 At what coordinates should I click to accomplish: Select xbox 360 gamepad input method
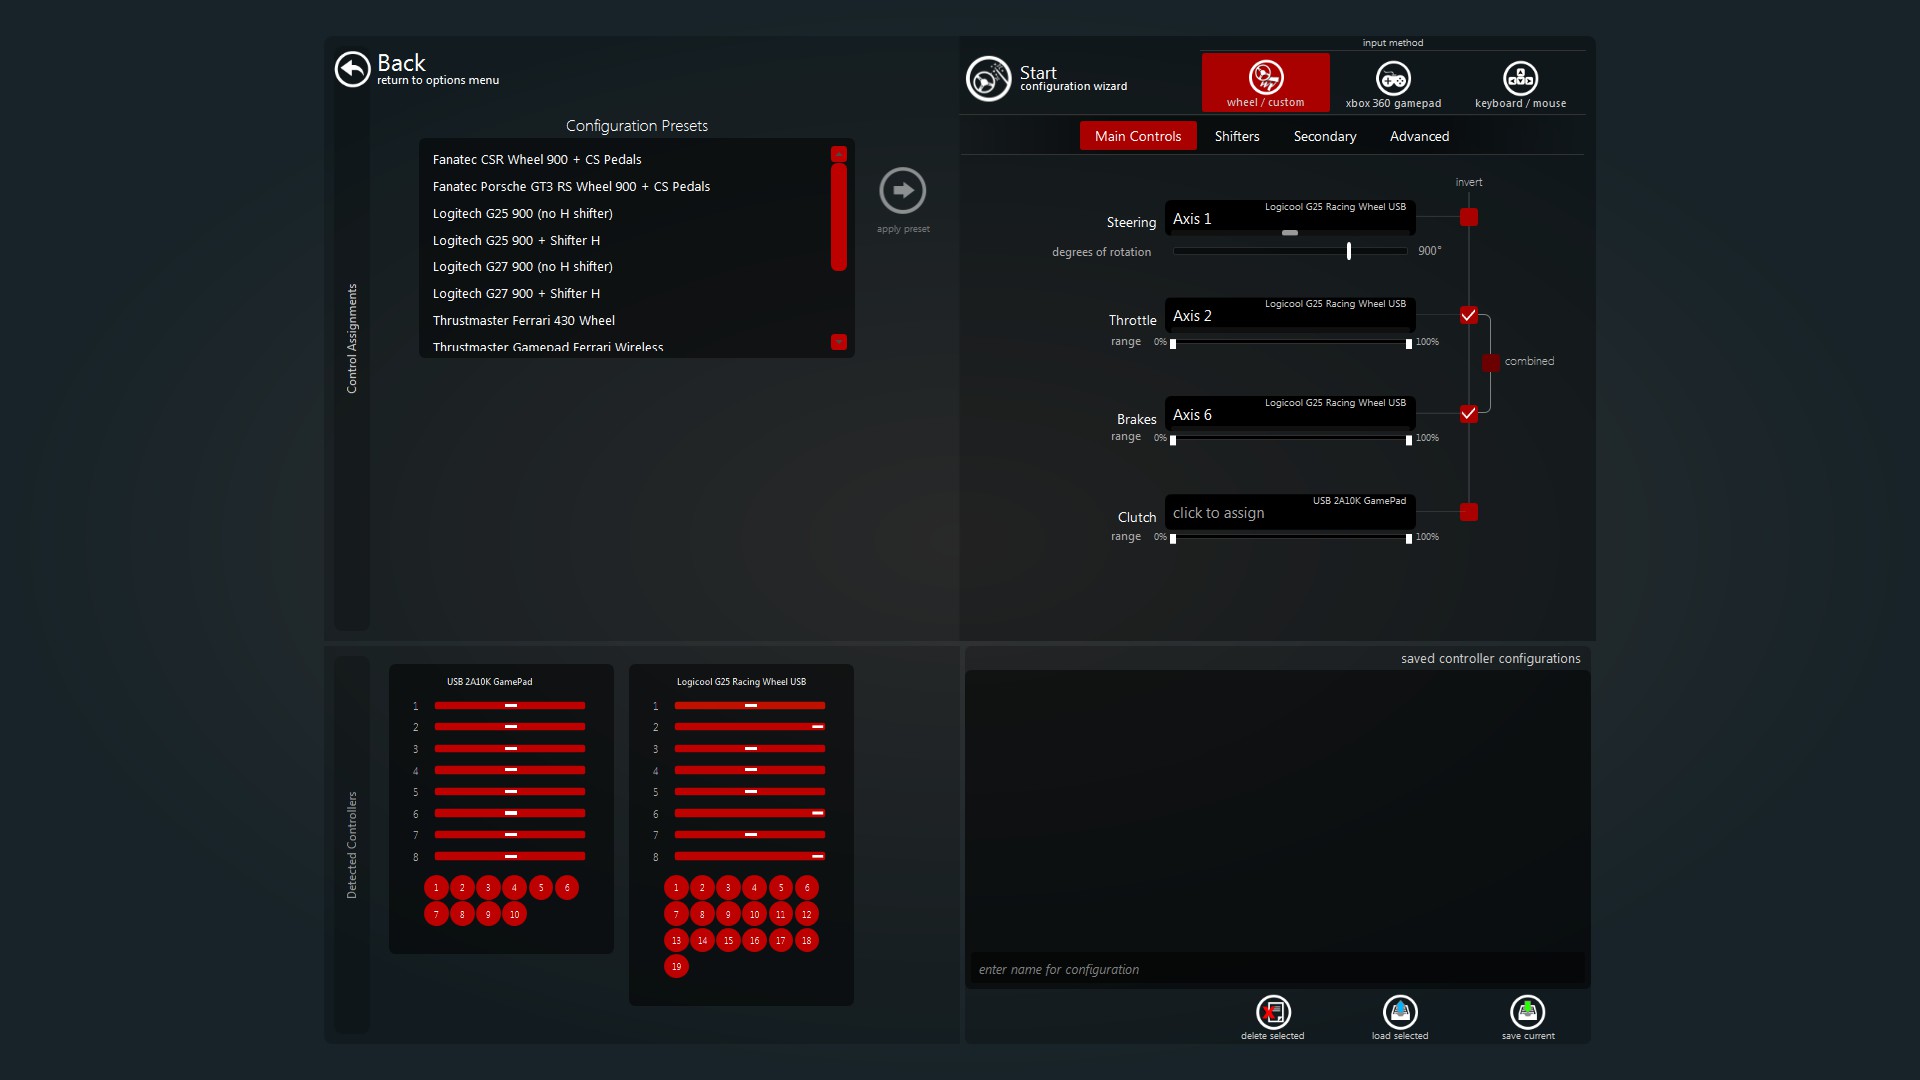[1393, 82]
